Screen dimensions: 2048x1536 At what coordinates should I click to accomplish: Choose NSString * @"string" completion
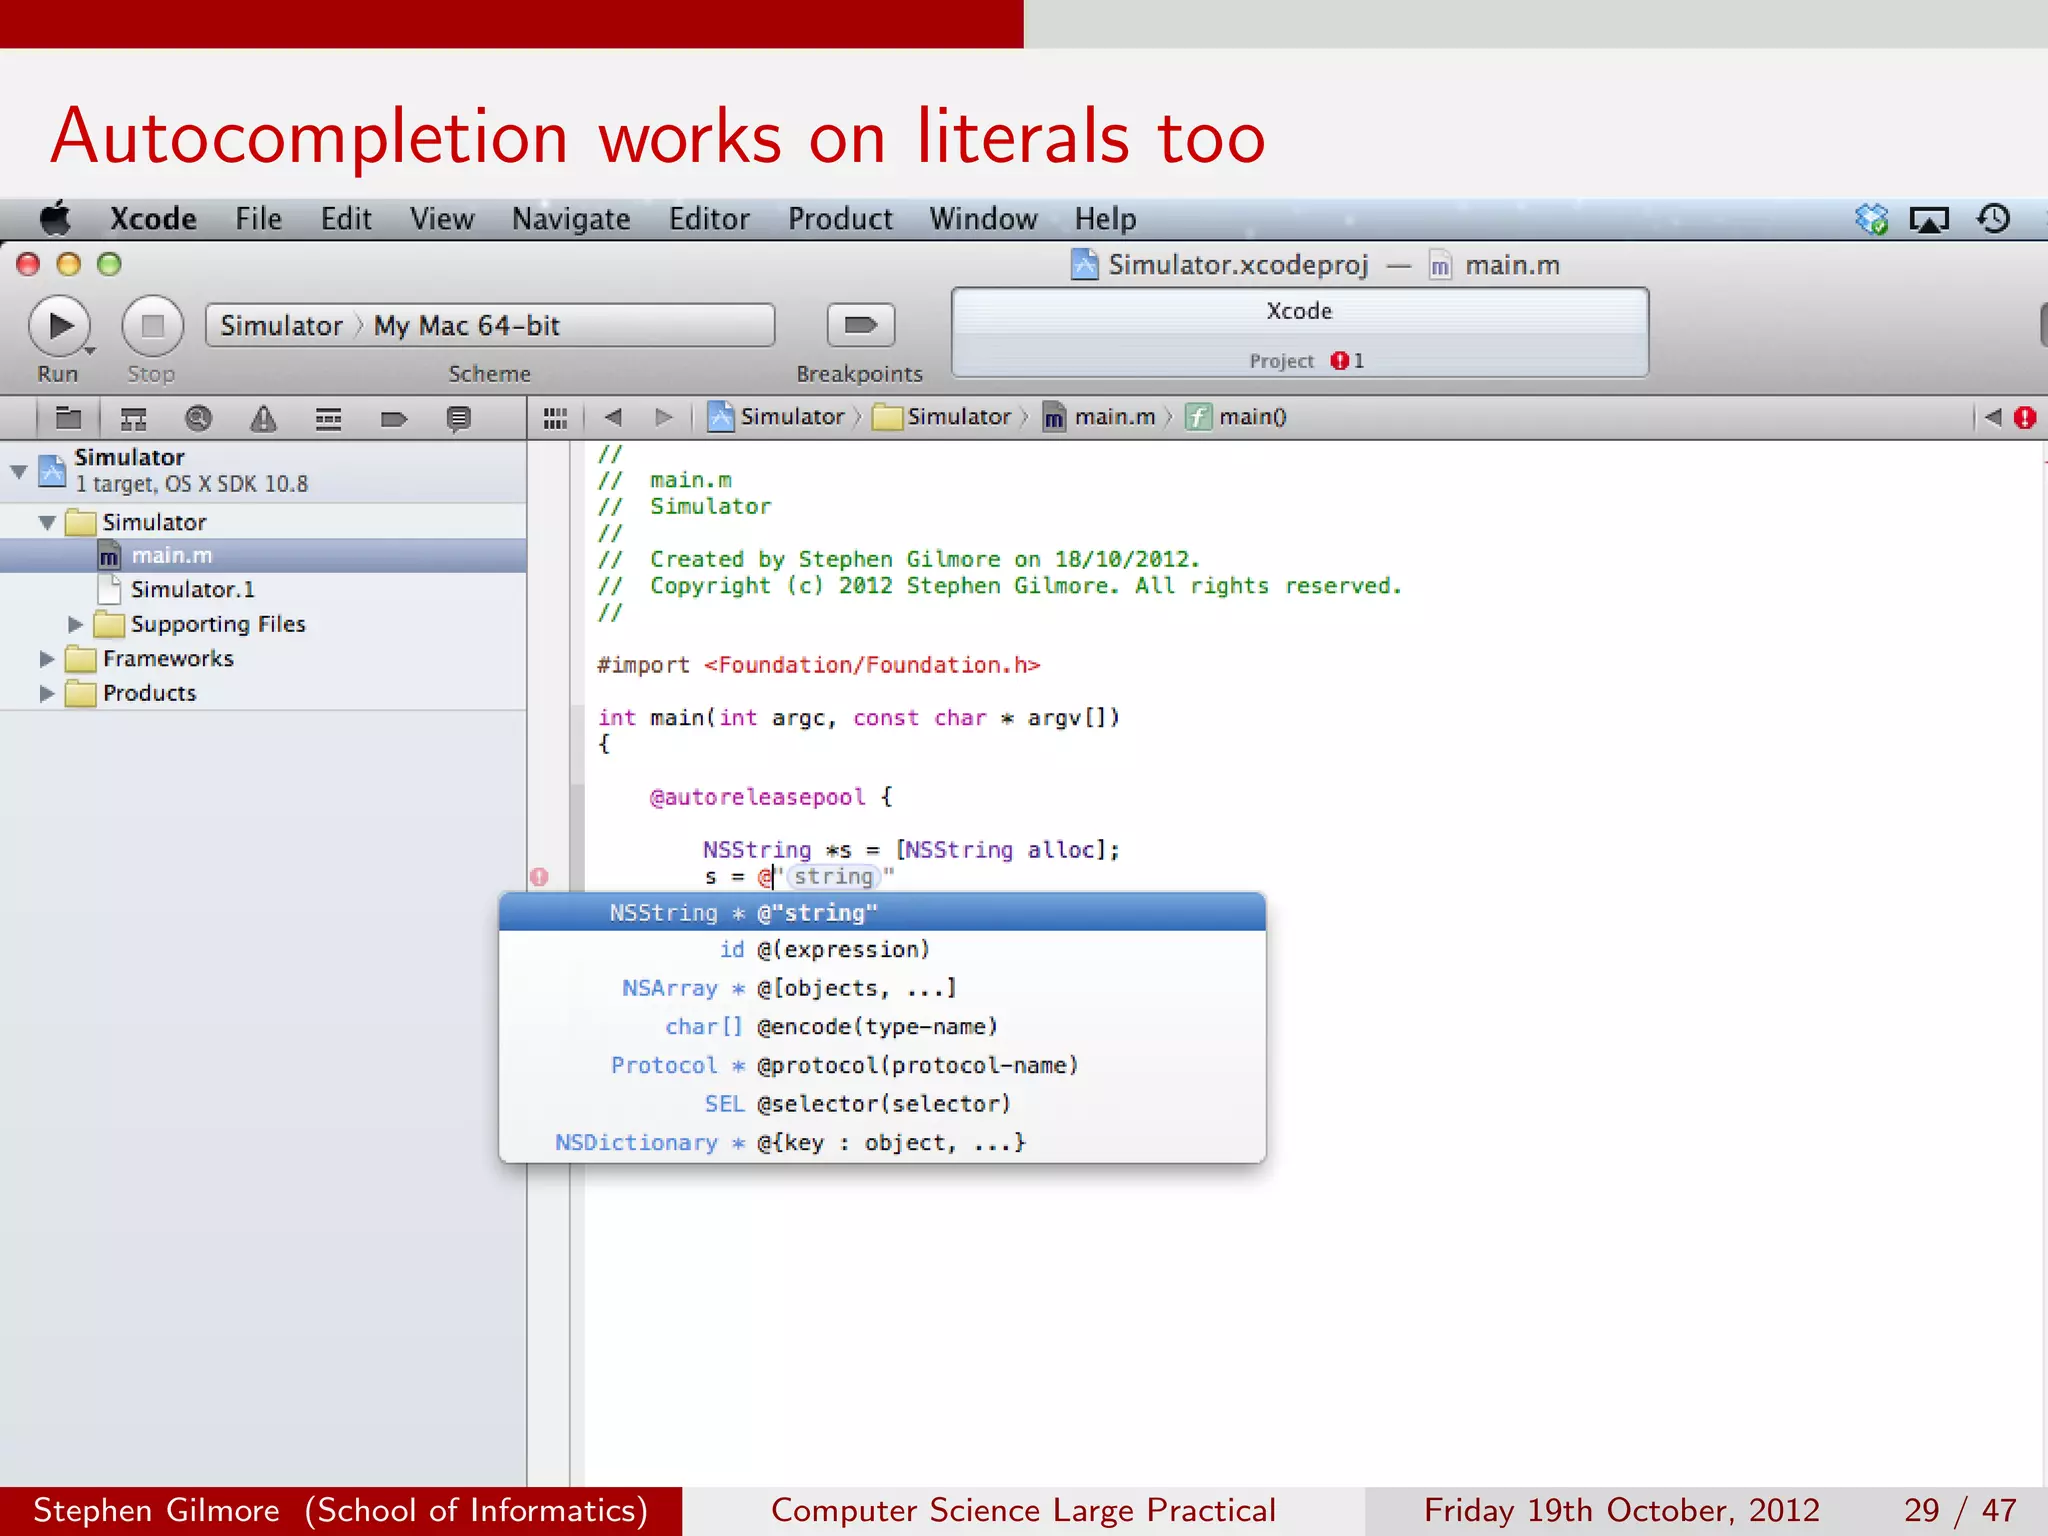click(882, 912)
